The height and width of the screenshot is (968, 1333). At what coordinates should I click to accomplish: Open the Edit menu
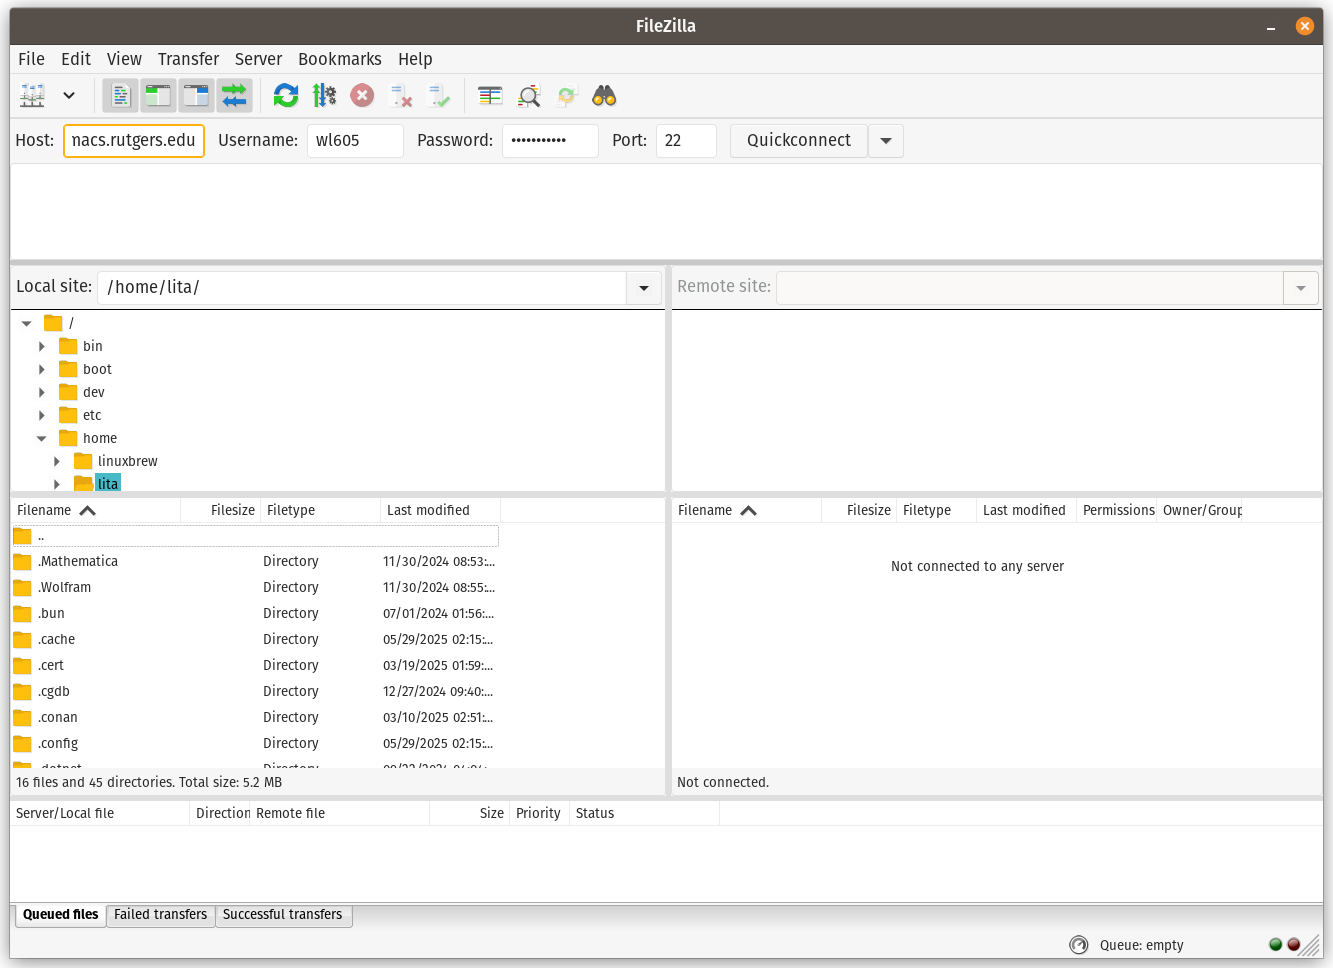76,59
